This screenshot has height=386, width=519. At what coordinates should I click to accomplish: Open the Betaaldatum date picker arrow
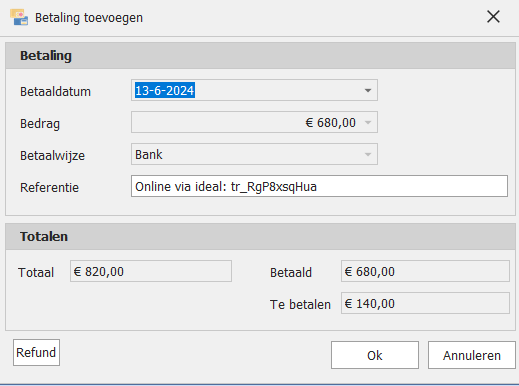[x=368, y=90]
